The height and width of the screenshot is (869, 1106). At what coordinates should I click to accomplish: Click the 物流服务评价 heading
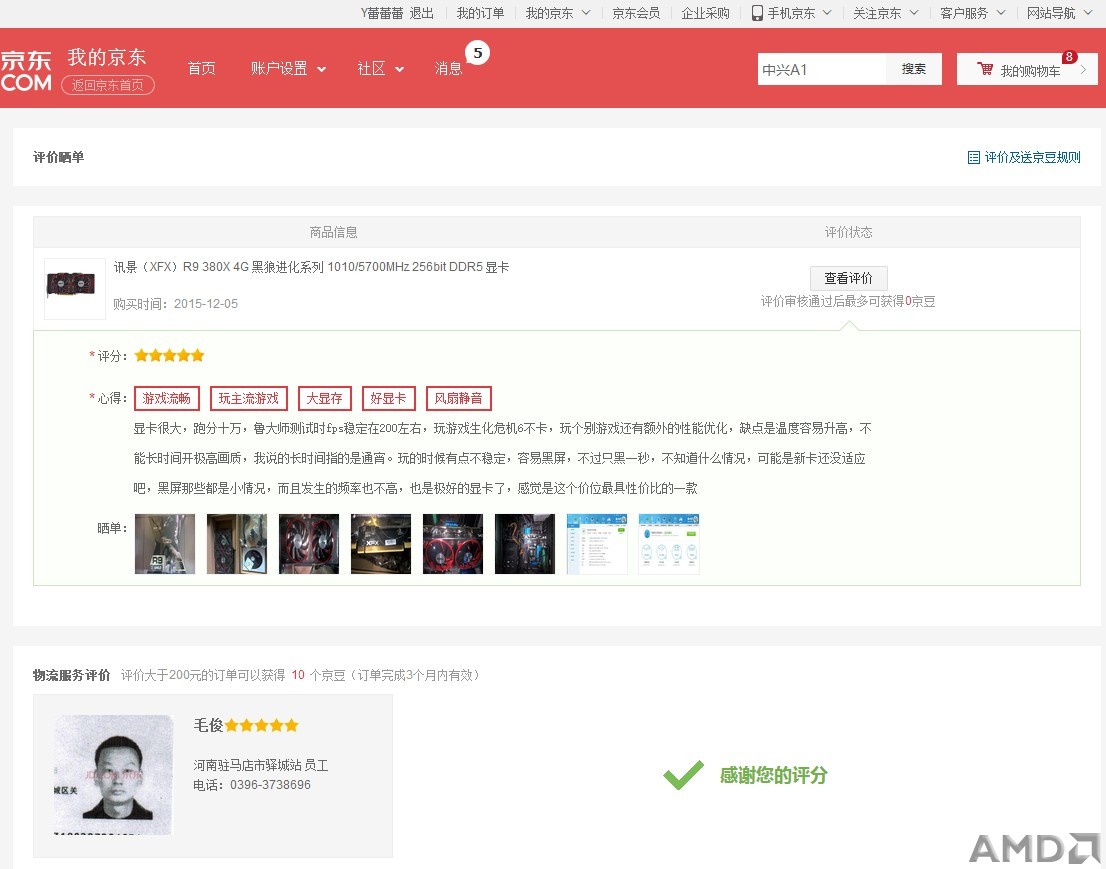[71, 675]
